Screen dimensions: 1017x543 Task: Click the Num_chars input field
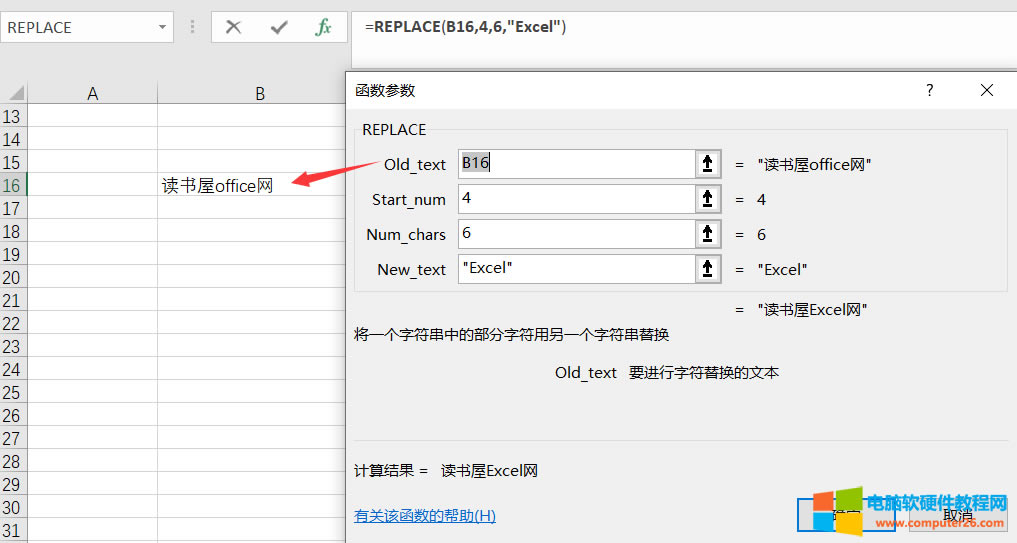pyautogui.click(x=575, y=234)
